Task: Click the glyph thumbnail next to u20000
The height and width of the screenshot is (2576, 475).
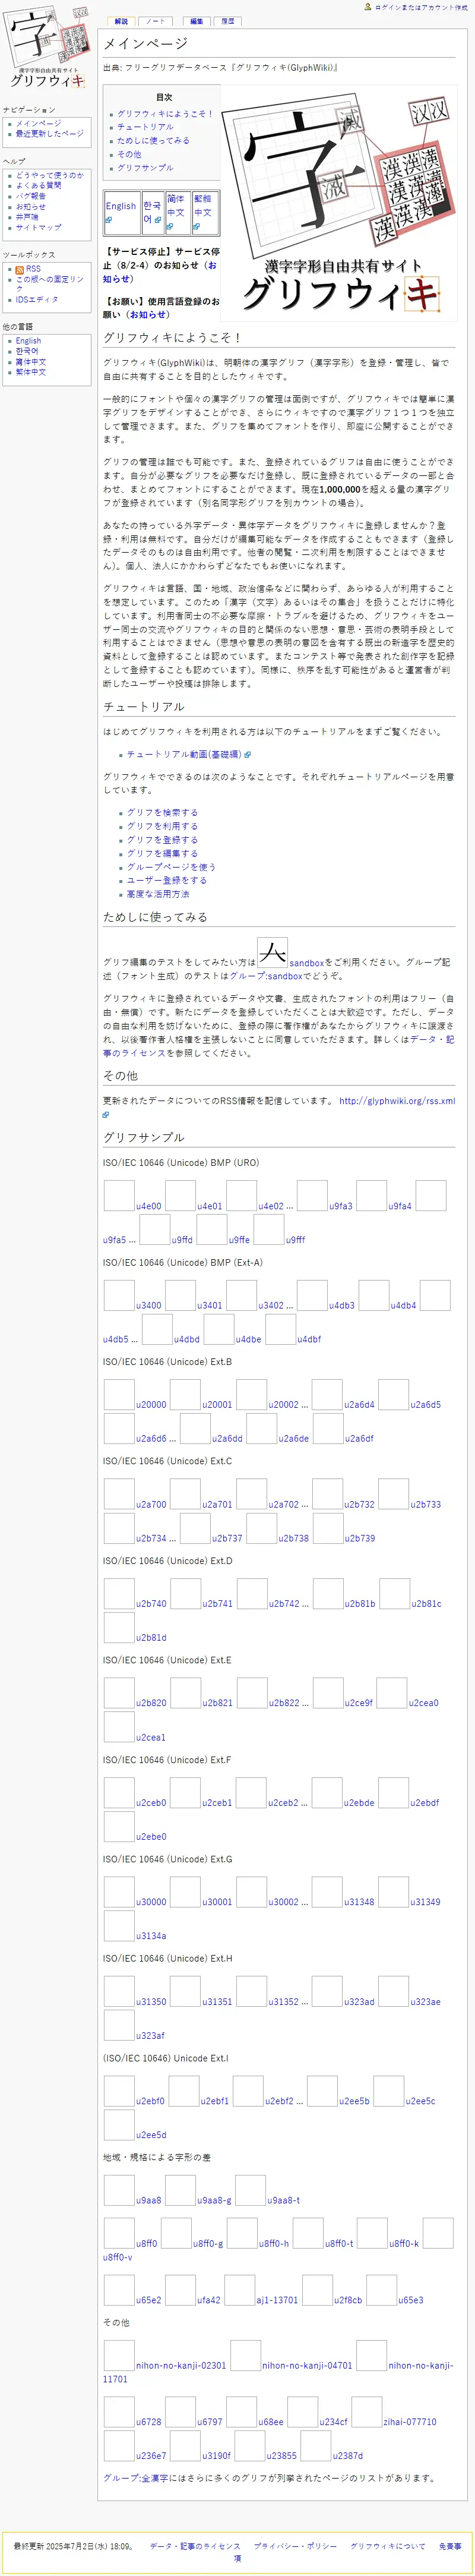Action: click(119, 1394)
